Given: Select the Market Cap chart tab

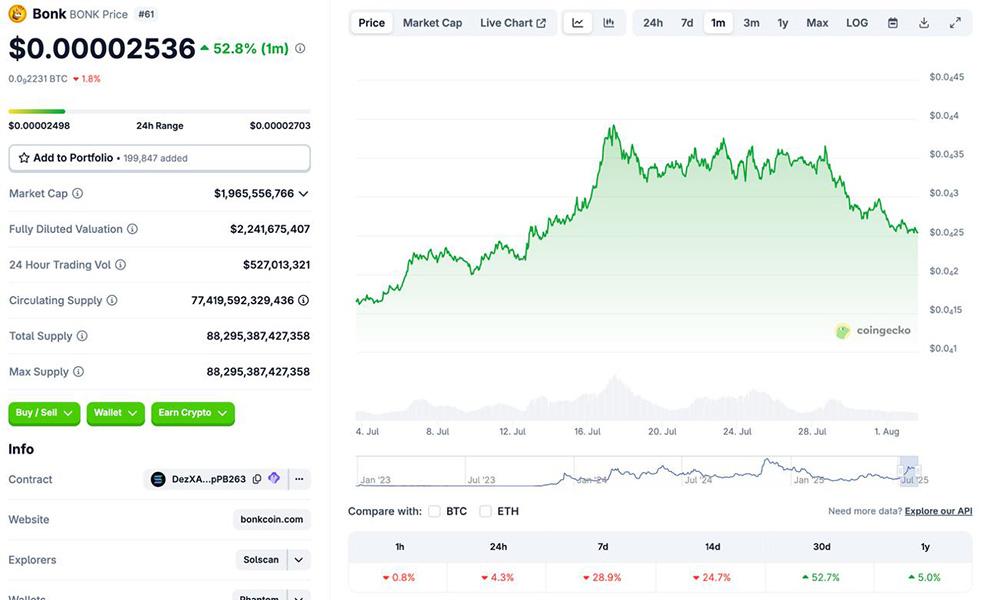Looking at the screenshot, I should point(432,23).
